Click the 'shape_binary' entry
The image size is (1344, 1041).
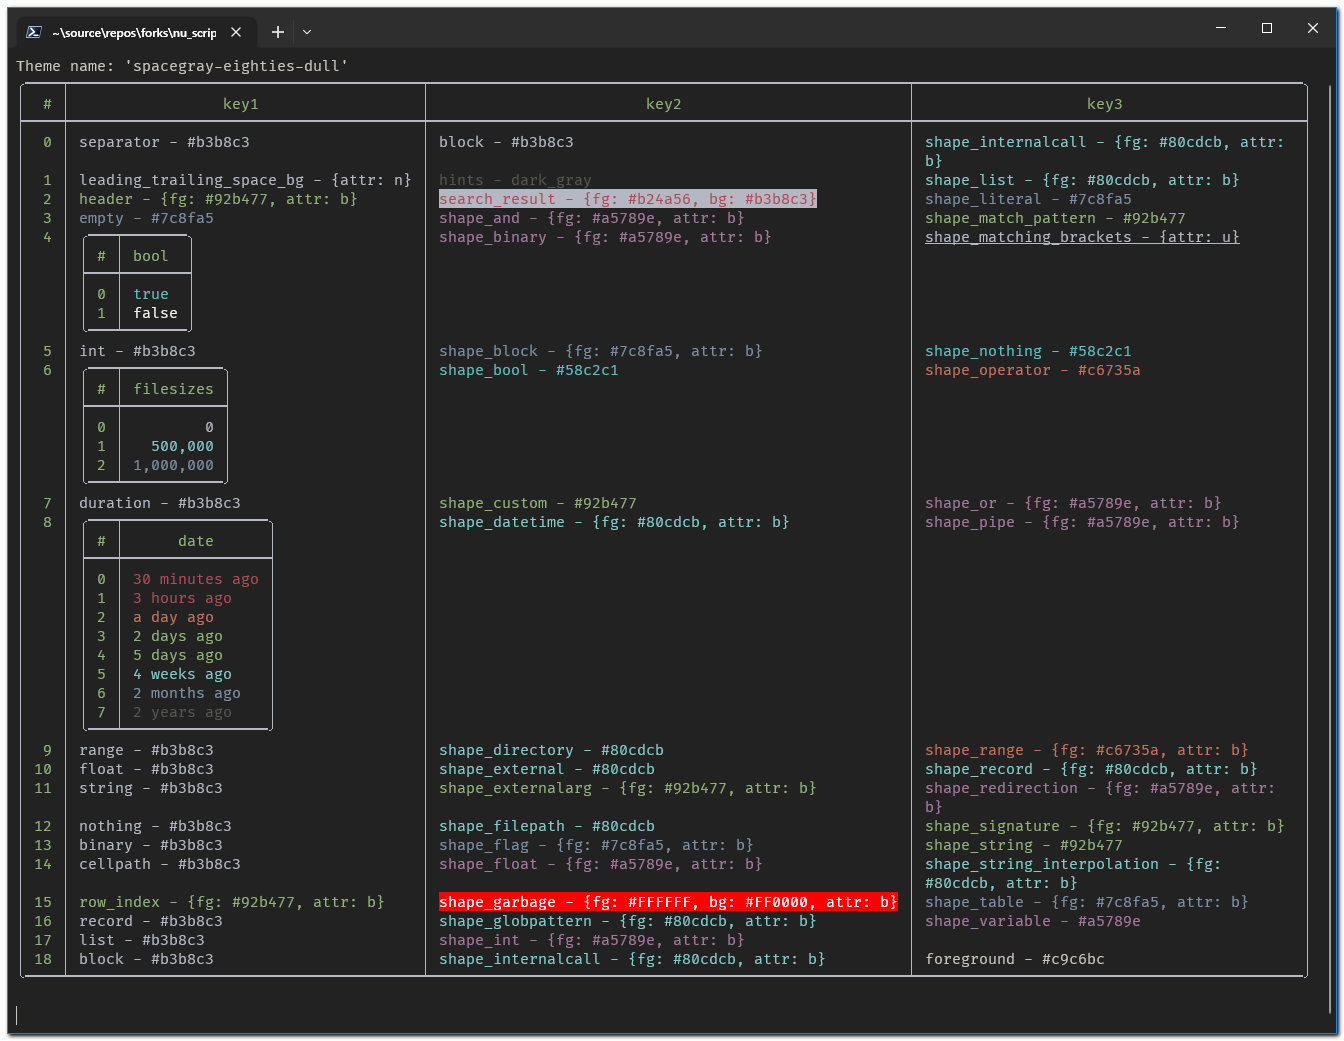point(605,237)
